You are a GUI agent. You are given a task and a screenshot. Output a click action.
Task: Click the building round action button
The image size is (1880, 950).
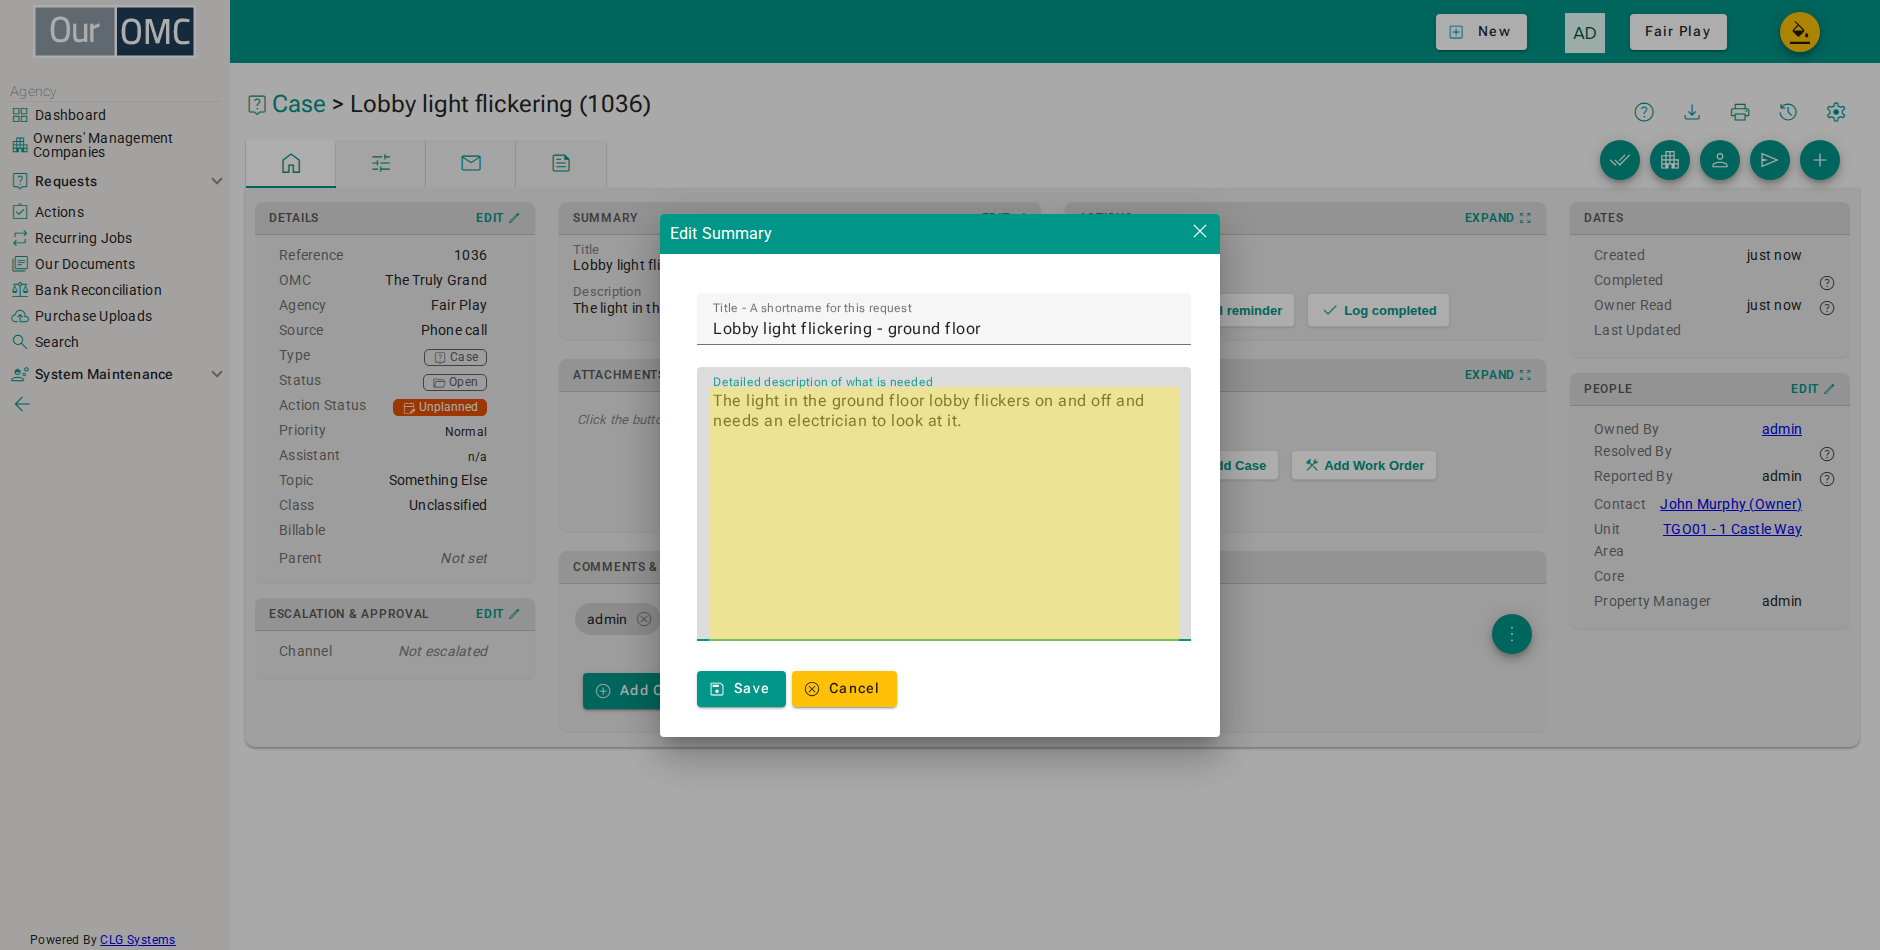pyautogui.click(x=1670, y=160)
